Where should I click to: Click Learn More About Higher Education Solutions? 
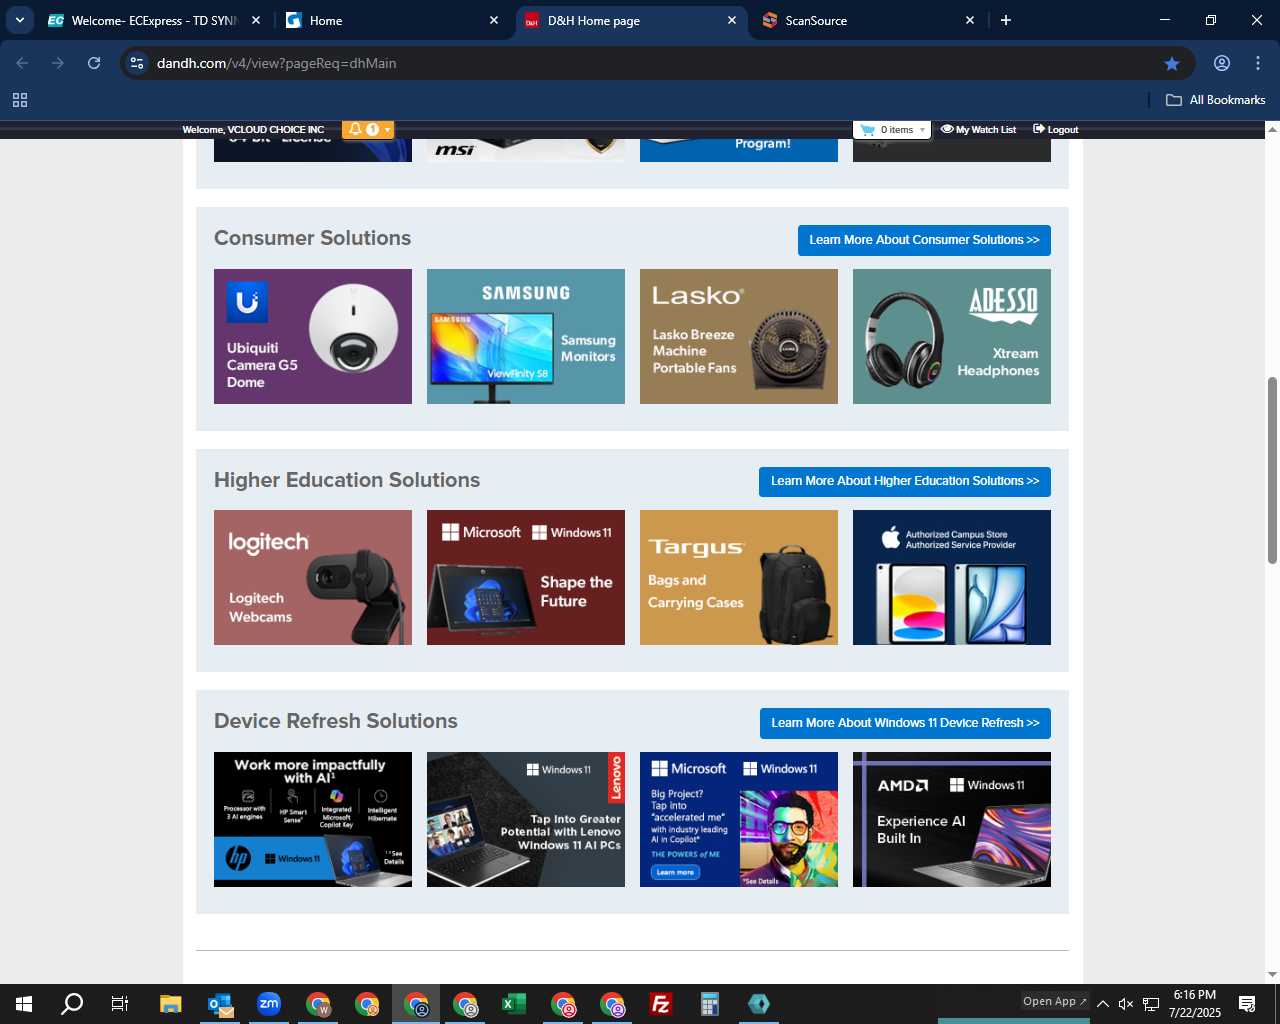(x=905, y=481)
